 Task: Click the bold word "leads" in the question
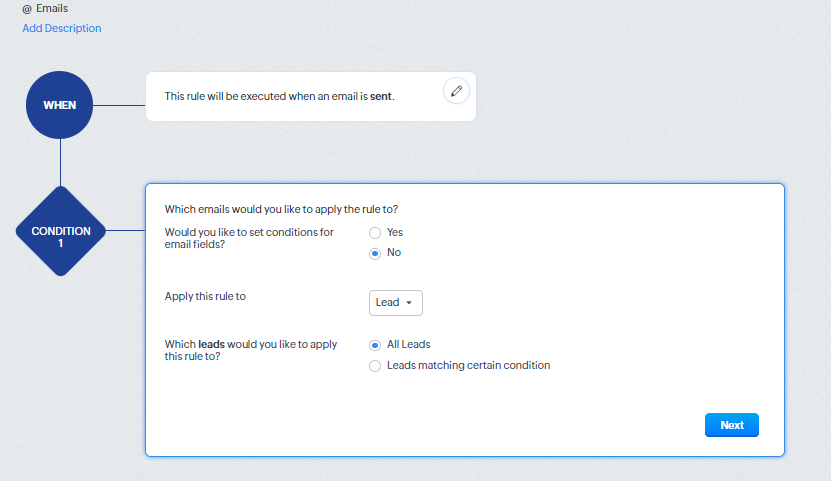(212, 344)
